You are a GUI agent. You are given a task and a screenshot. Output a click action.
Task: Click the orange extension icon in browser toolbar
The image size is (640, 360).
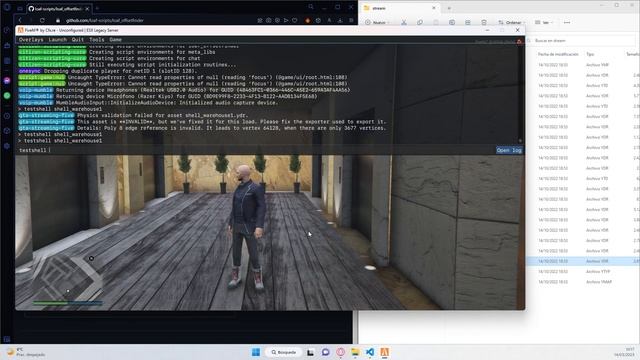click(307, 20)
